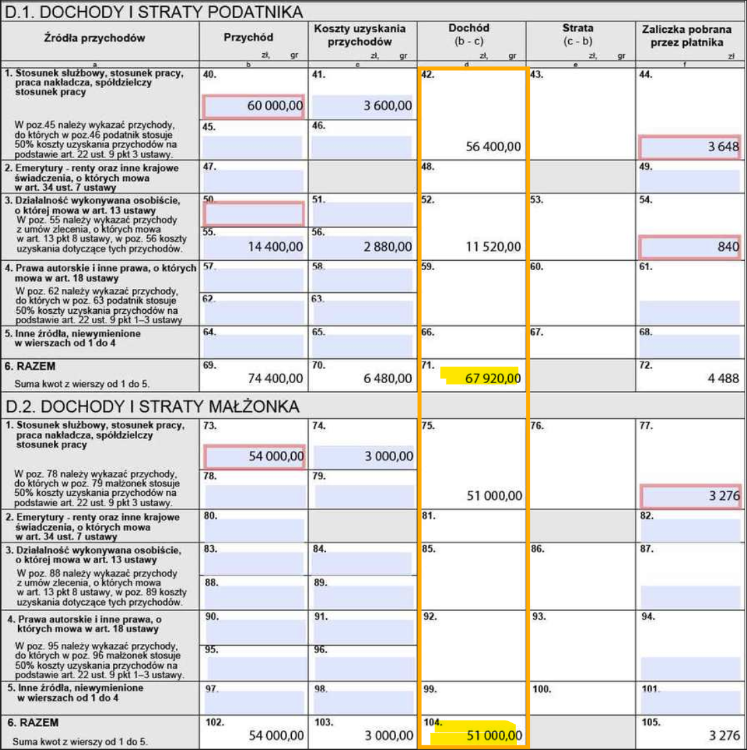Select spouse field 74 with 3 000,00
The image size is (747, 750).
[363, 457]
